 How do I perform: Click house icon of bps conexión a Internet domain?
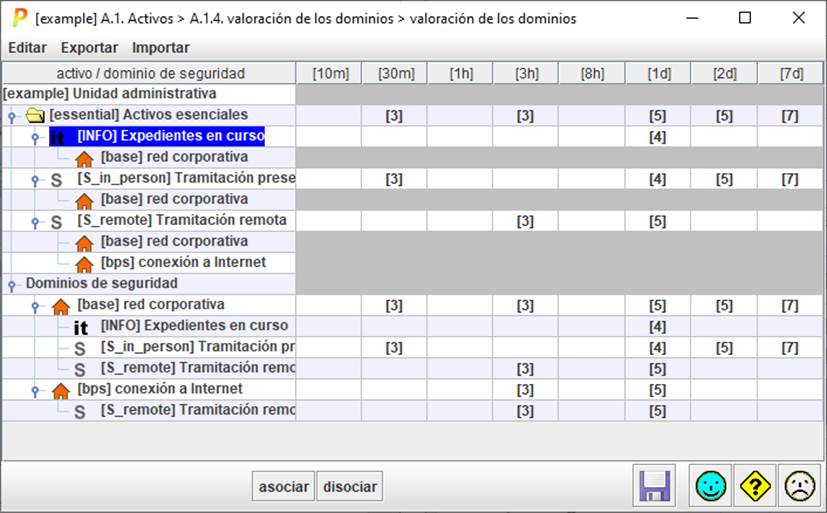(x=61, y=390)
